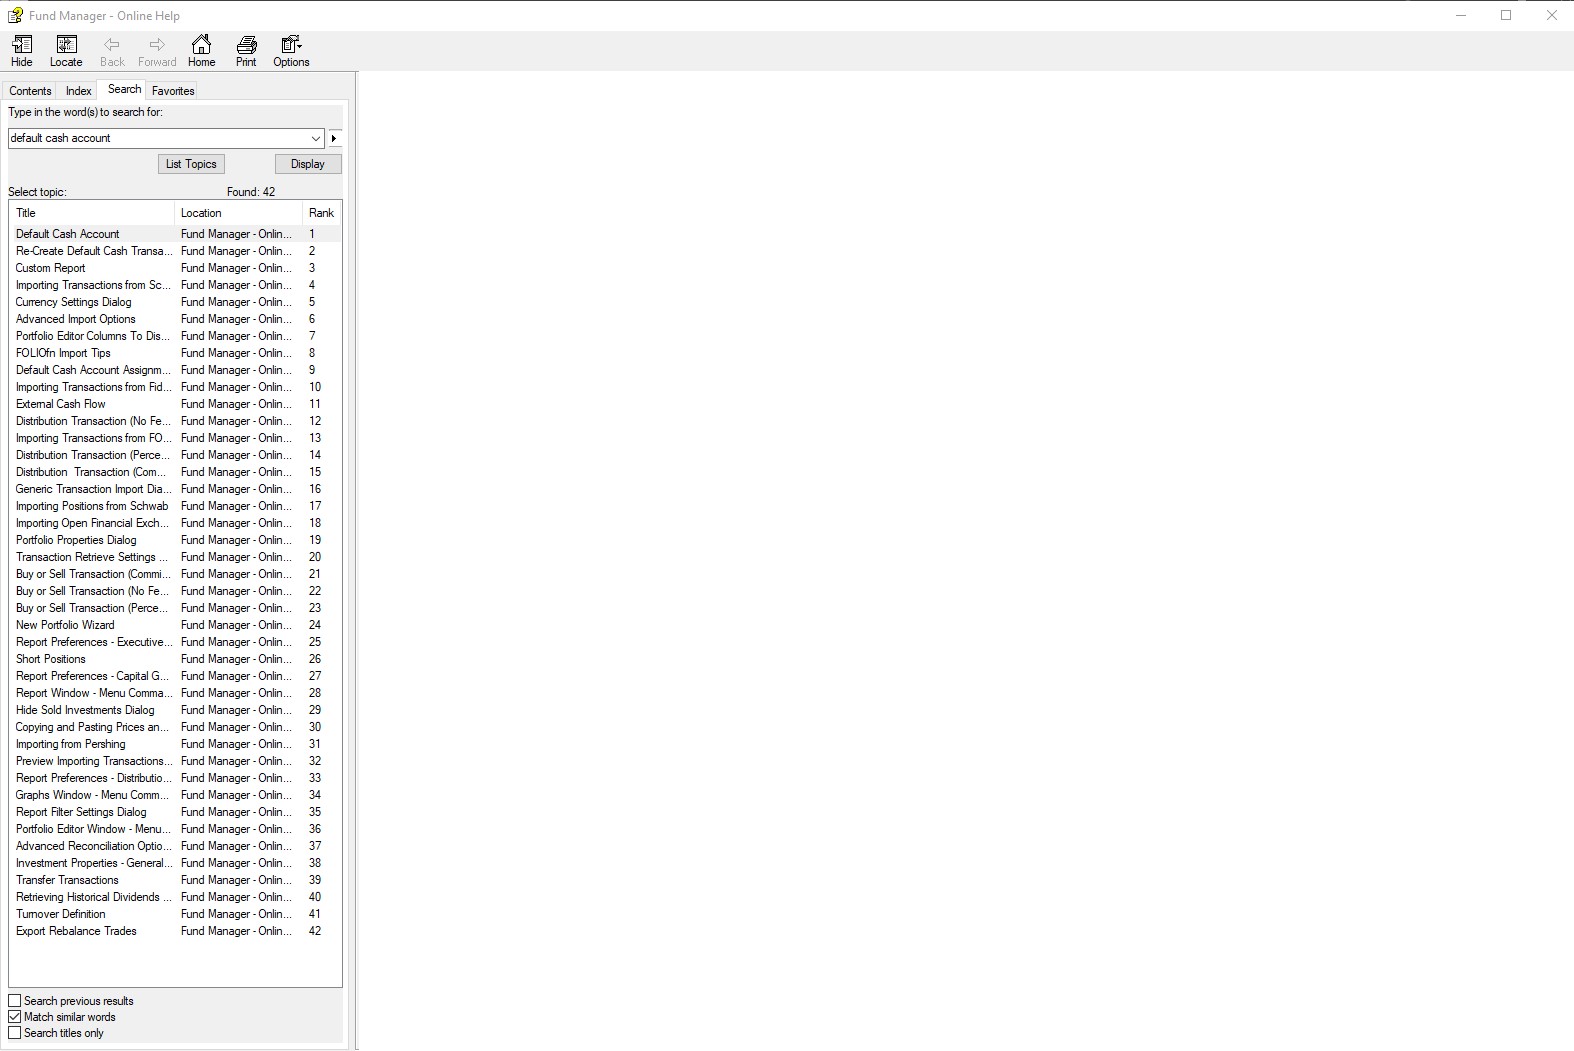Switch to the Index tab

click(x=79, y=91)
